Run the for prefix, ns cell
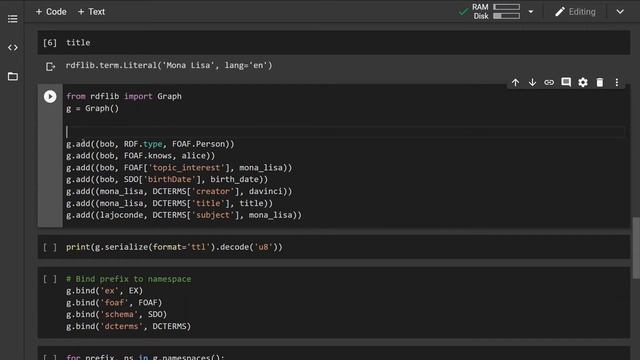 (50, 357)
